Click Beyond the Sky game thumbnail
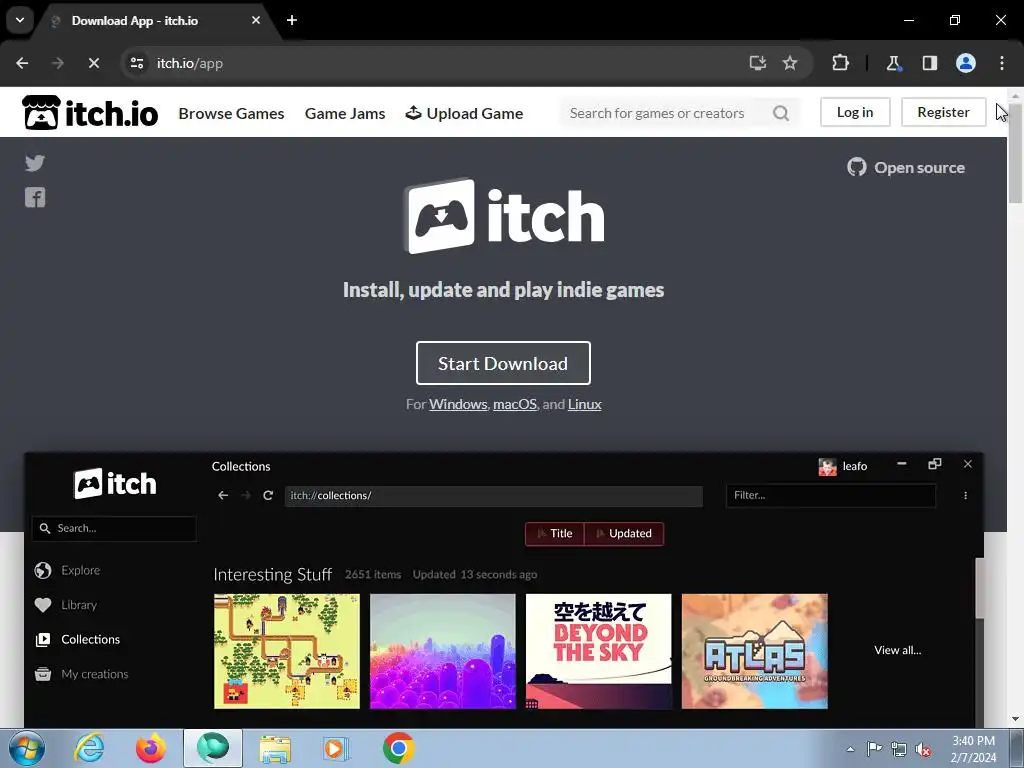 [x=598, y=651]
